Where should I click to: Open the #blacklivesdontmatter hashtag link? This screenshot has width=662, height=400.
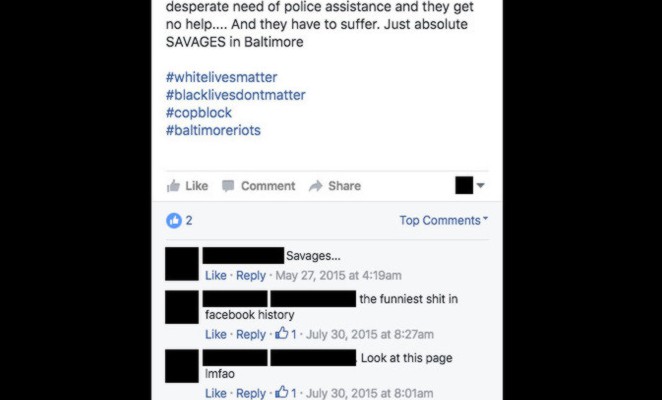pyautogui.click(x=236, y=95)
